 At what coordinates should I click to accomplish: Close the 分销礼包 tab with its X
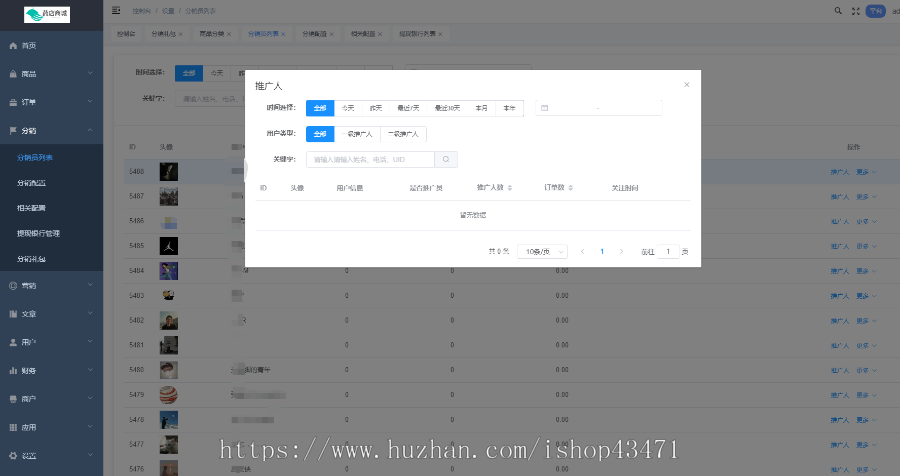pyautogui.click(x=180, y=34)
